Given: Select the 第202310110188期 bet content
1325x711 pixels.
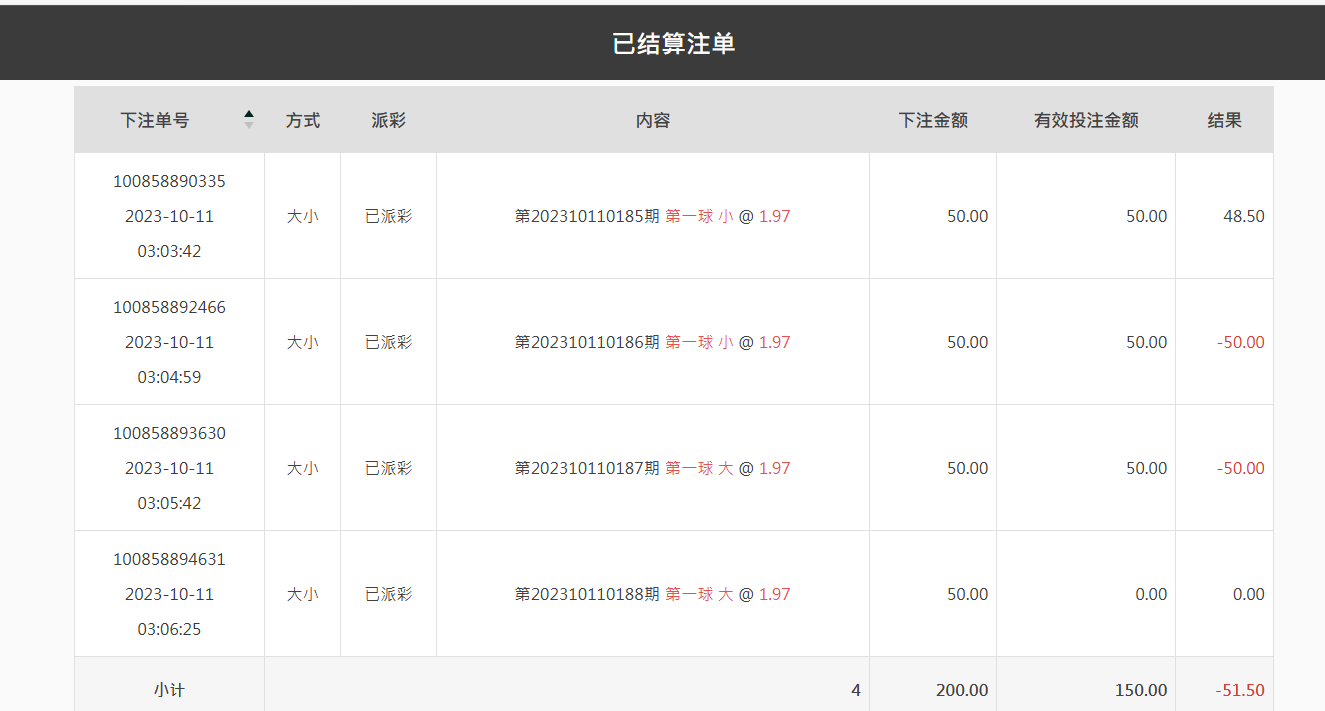Looking at the screenshot, I should tap(652, 594).
